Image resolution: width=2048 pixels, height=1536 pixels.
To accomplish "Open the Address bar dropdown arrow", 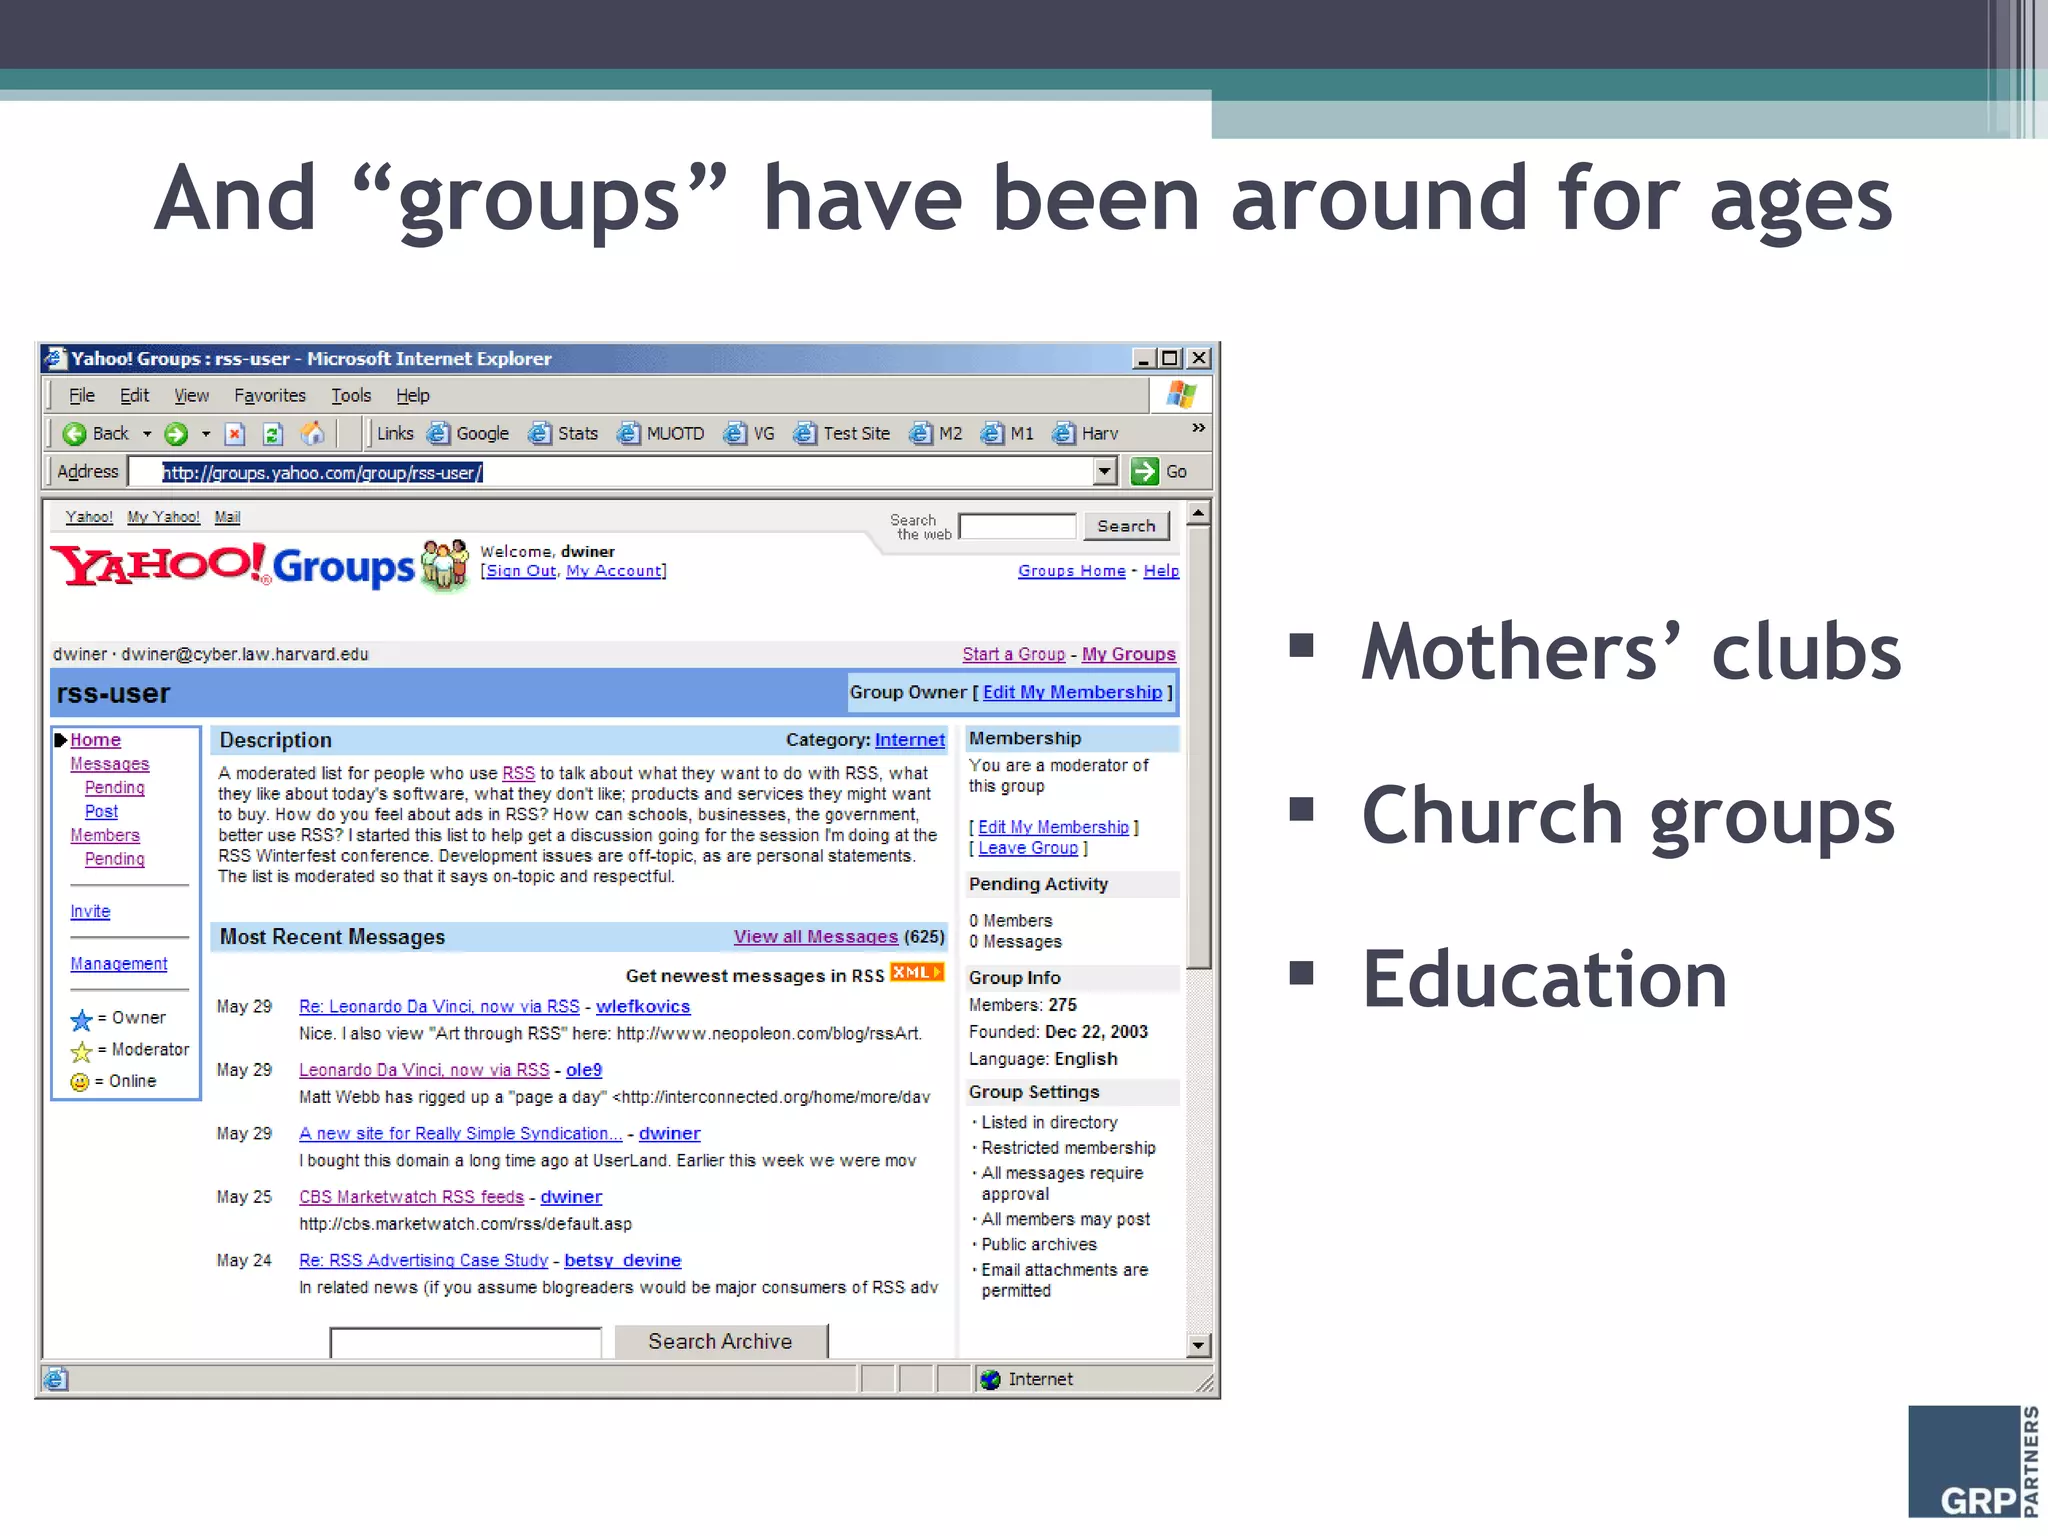I will tap(1104, 471).
